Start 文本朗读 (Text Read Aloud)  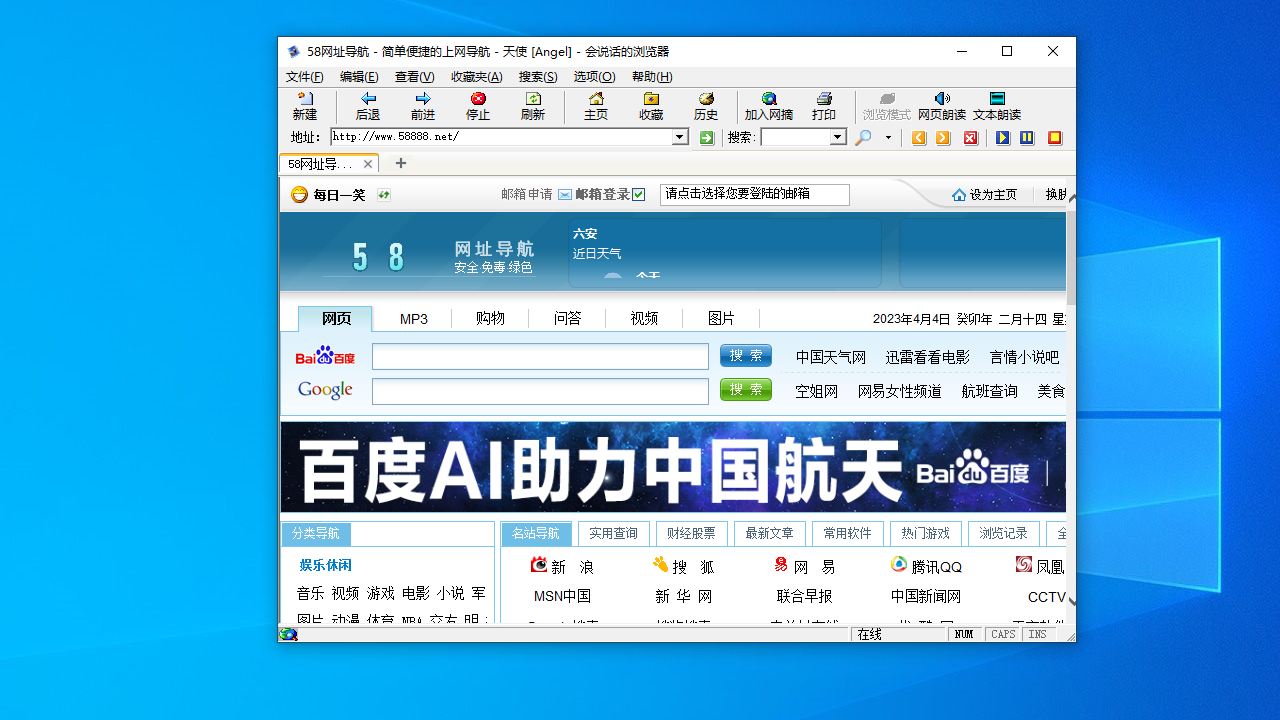coord(995,106)
